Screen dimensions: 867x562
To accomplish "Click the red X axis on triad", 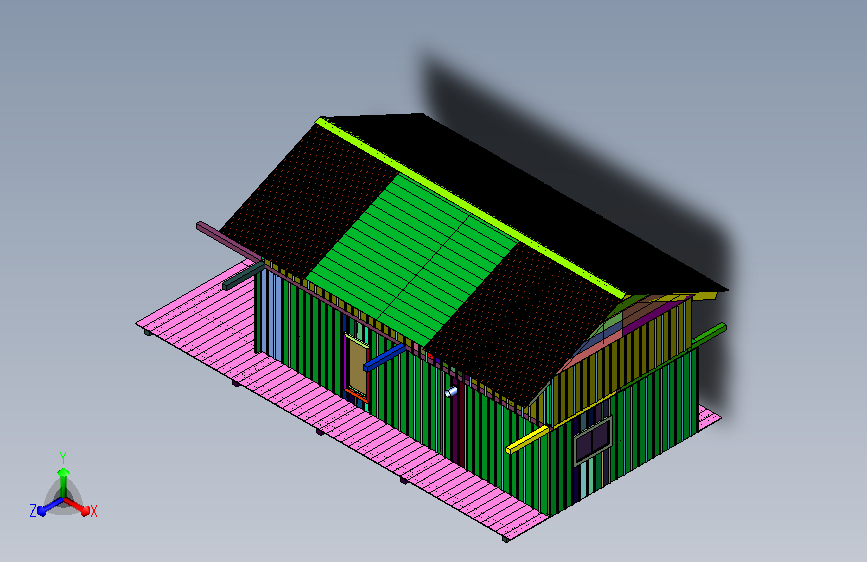I will pyautogui.click(x=77, y=506).
